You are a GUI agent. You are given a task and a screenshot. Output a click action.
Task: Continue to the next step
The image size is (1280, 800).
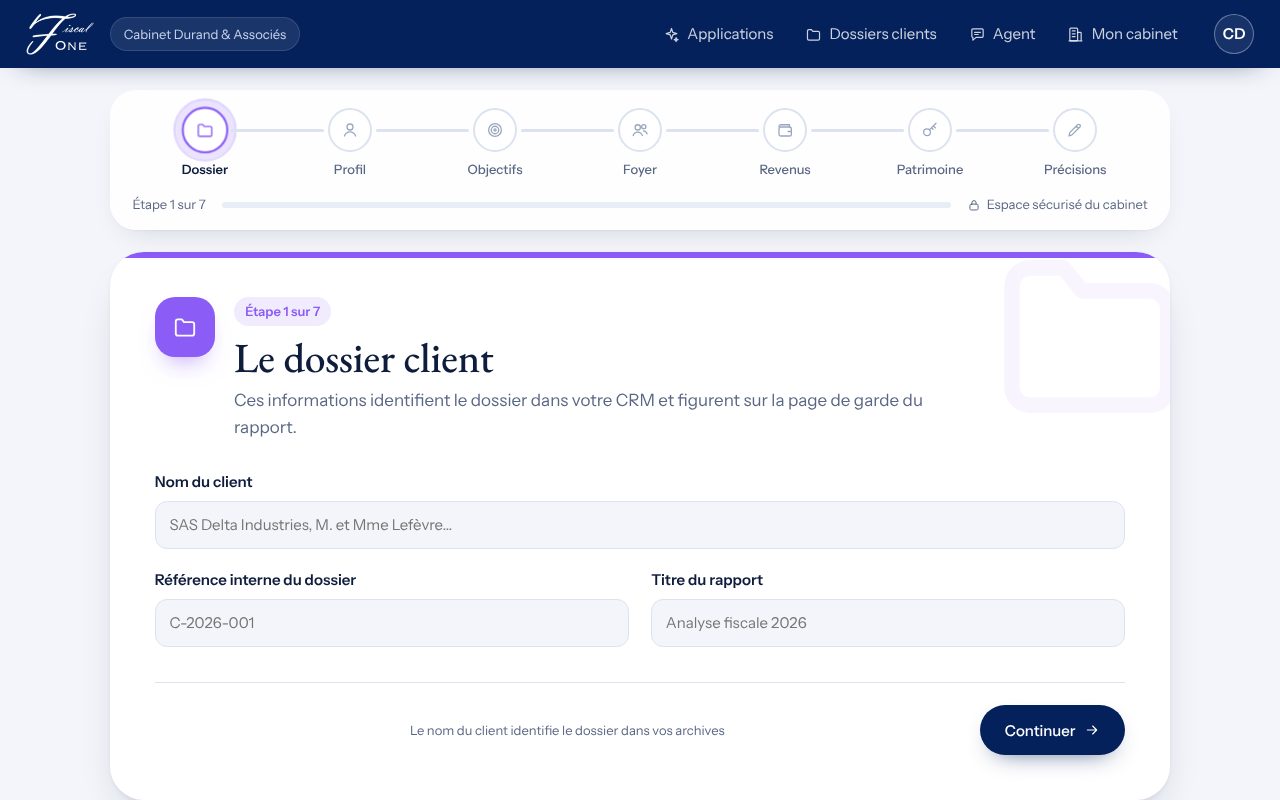[1052, 730]
